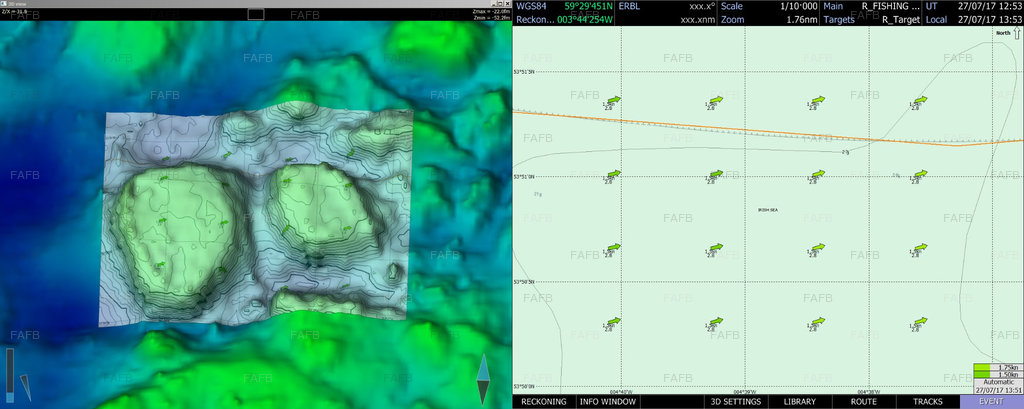This screenshot has width=1024, height=409.
Task: Click the bottom-right green current arrow
Action: coord(920,321)
